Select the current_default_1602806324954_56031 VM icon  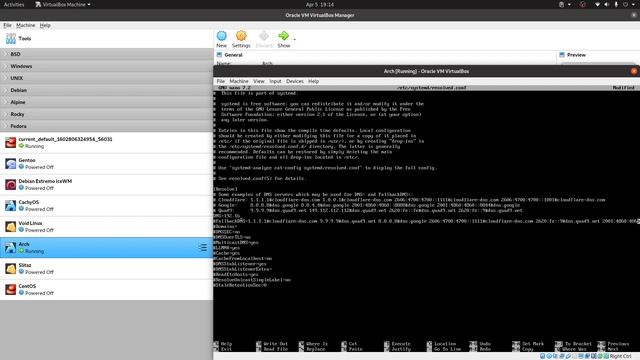coord(11,142)
